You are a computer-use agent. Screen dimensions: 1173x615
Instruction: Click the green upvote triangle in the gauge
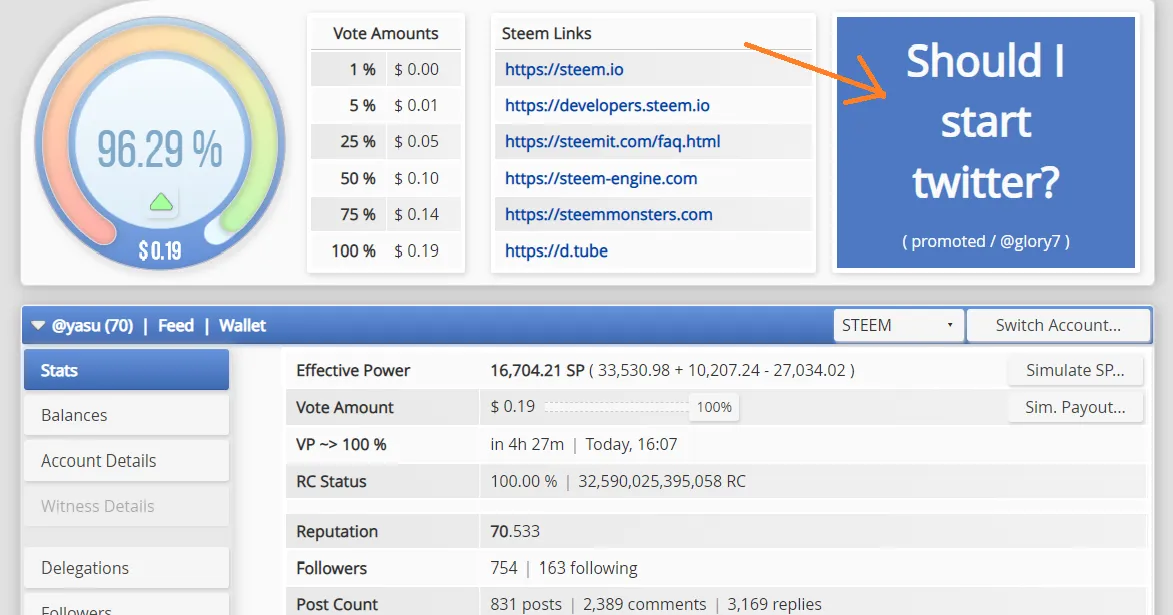tap(161, 202)
